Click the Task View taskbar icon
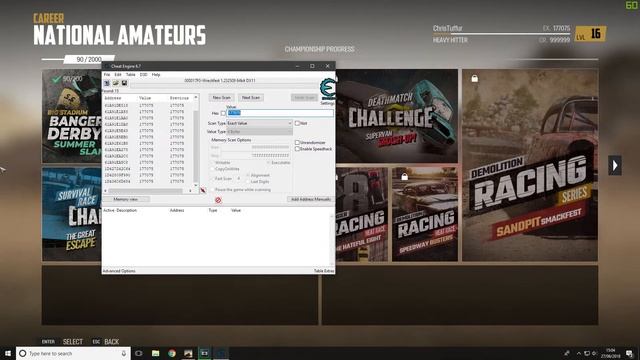This screenshot has width=640, height=360. (x=139, y=353)
